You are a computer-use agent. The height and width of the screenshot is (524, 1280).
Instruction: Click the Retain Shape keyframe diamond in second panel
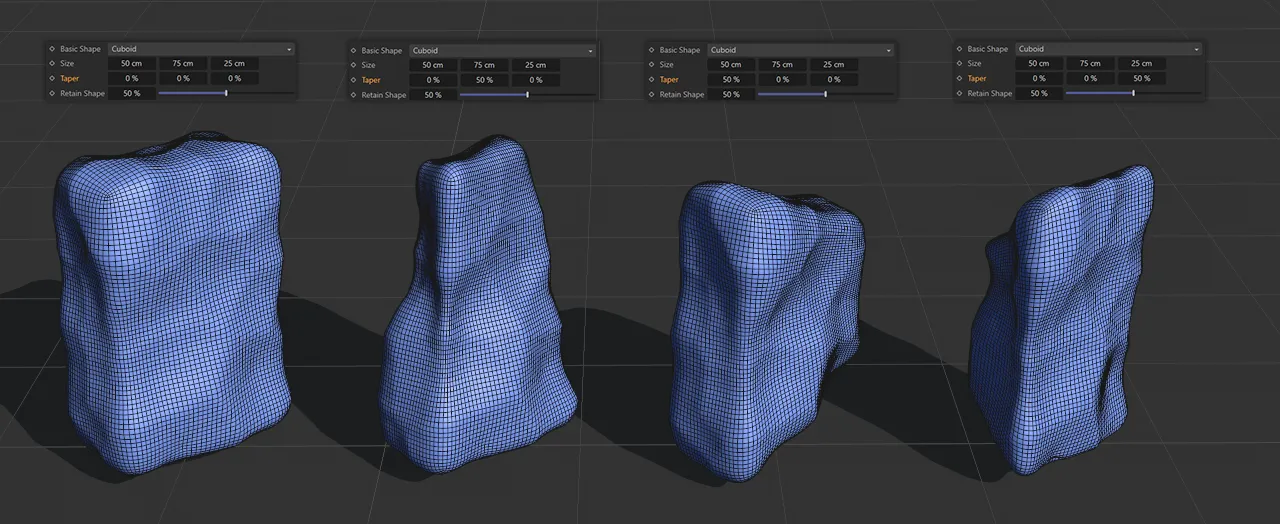pos(353,95)
